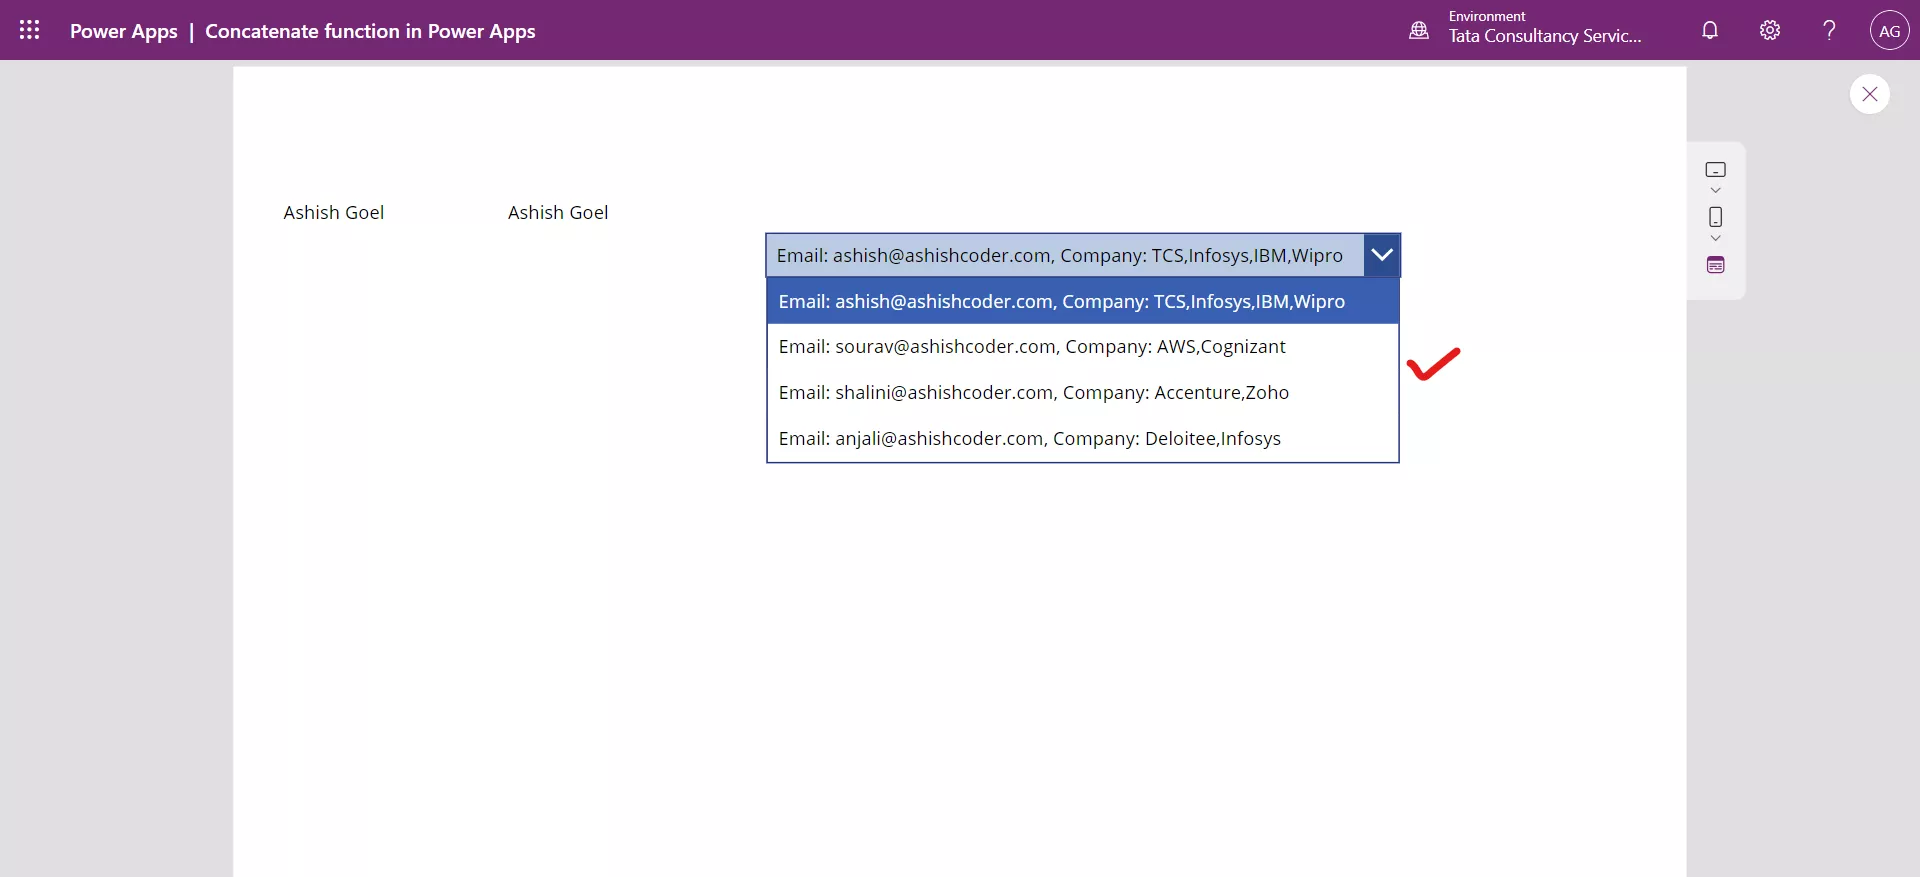The image size is (1920, 877).
Task: Click the dropdown's selected value field
Action: tap(1064, 255)
